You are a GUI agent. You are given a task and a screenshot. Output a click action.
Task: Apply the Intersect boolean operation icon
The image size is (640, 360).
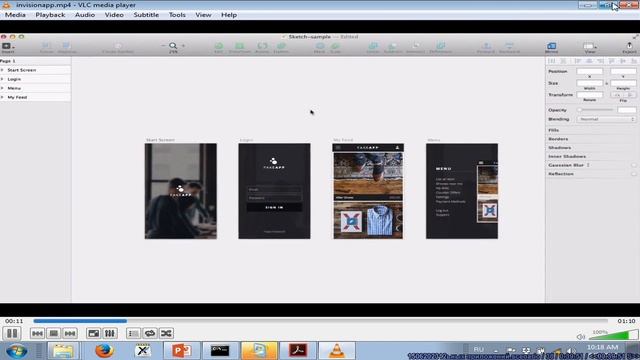(416, 46)
